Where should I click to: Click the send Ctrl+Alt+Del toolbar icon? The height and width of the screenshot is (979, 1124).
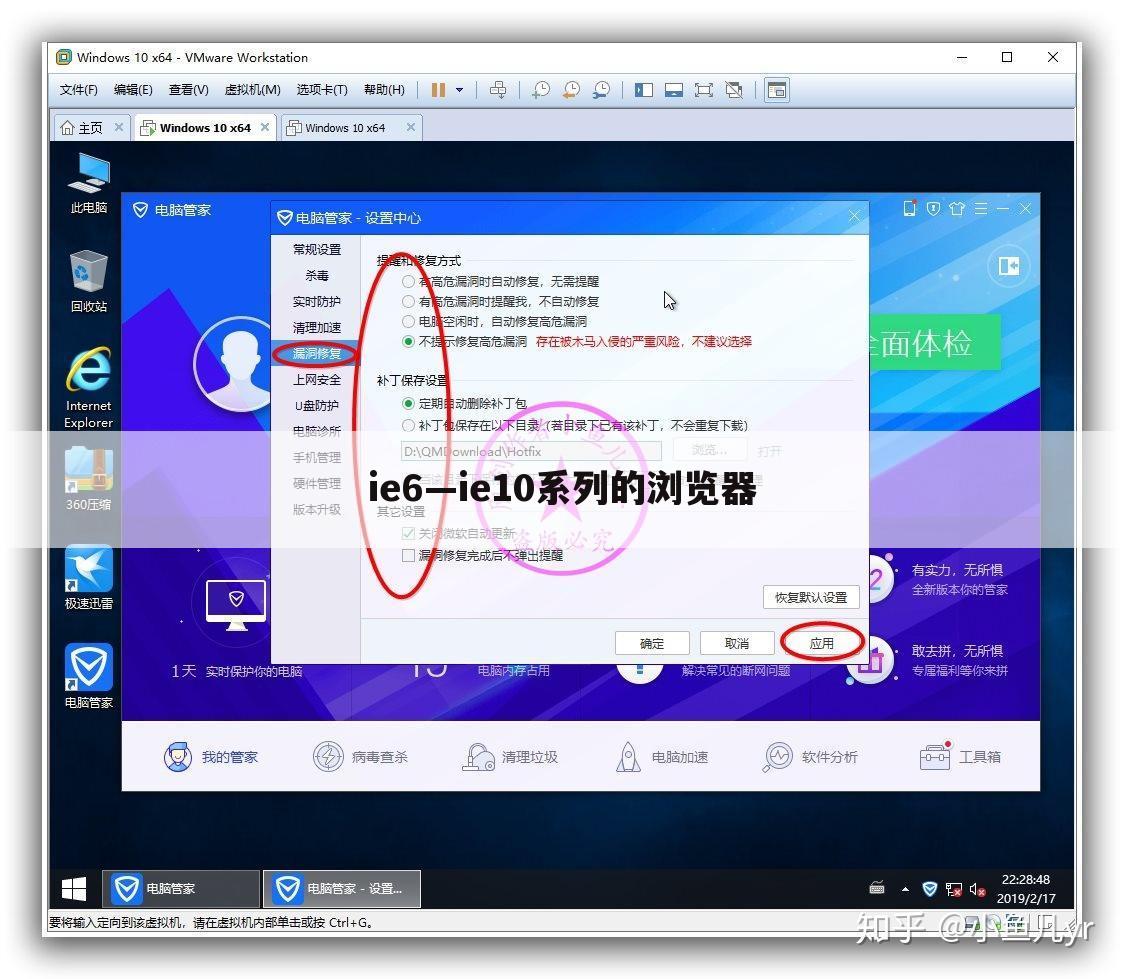pyautogui.click(x=497, y=90)
